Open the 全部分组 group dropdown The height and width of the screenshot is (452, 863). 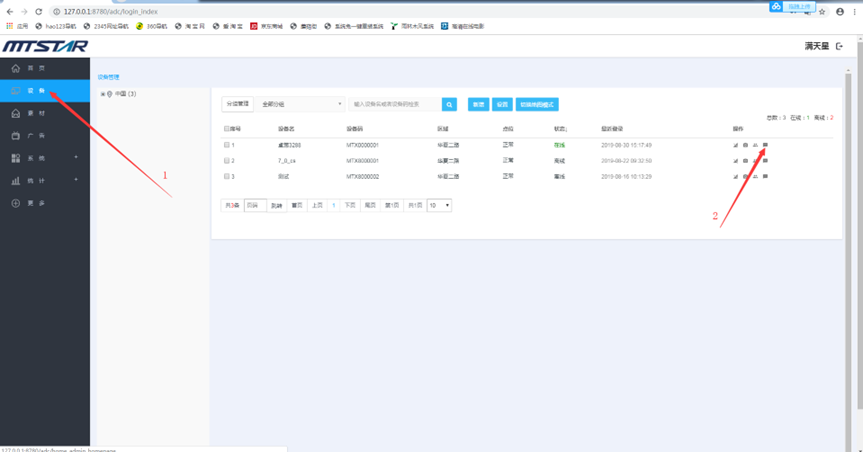[301, 104]
